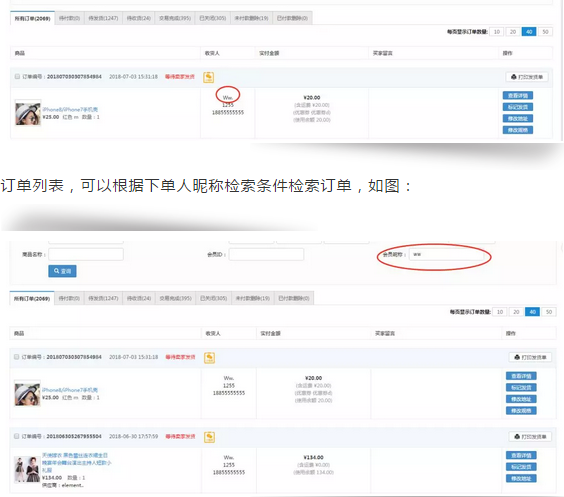Click 修改地址 button for the ¥134.00 order
564x497 pixels.
[521, 478]
